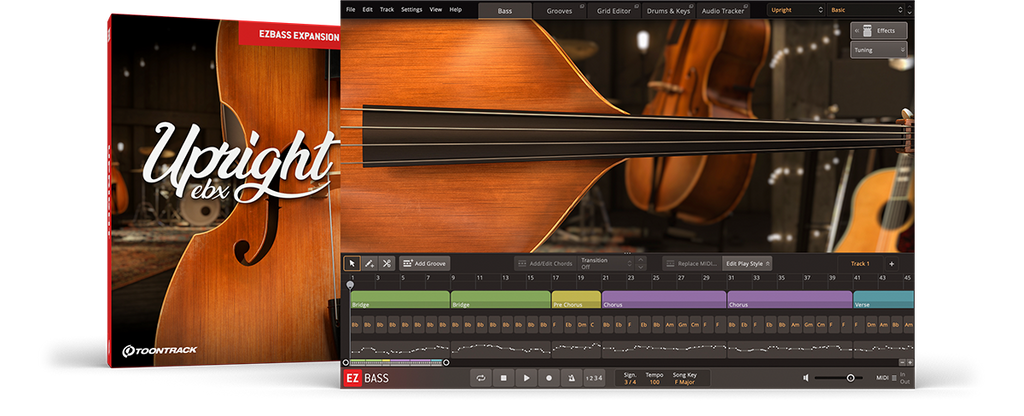Zoom in timeline with plus button
1024x416 pixels.
click(910, 362)
